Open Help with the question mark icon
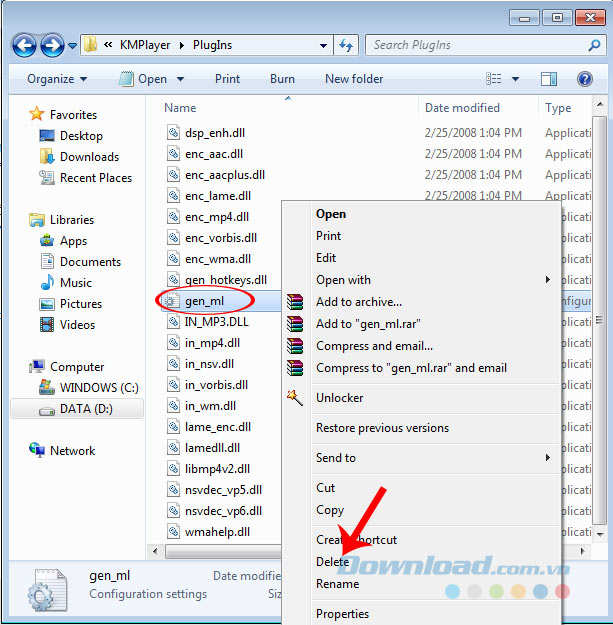 coord(585,79)
